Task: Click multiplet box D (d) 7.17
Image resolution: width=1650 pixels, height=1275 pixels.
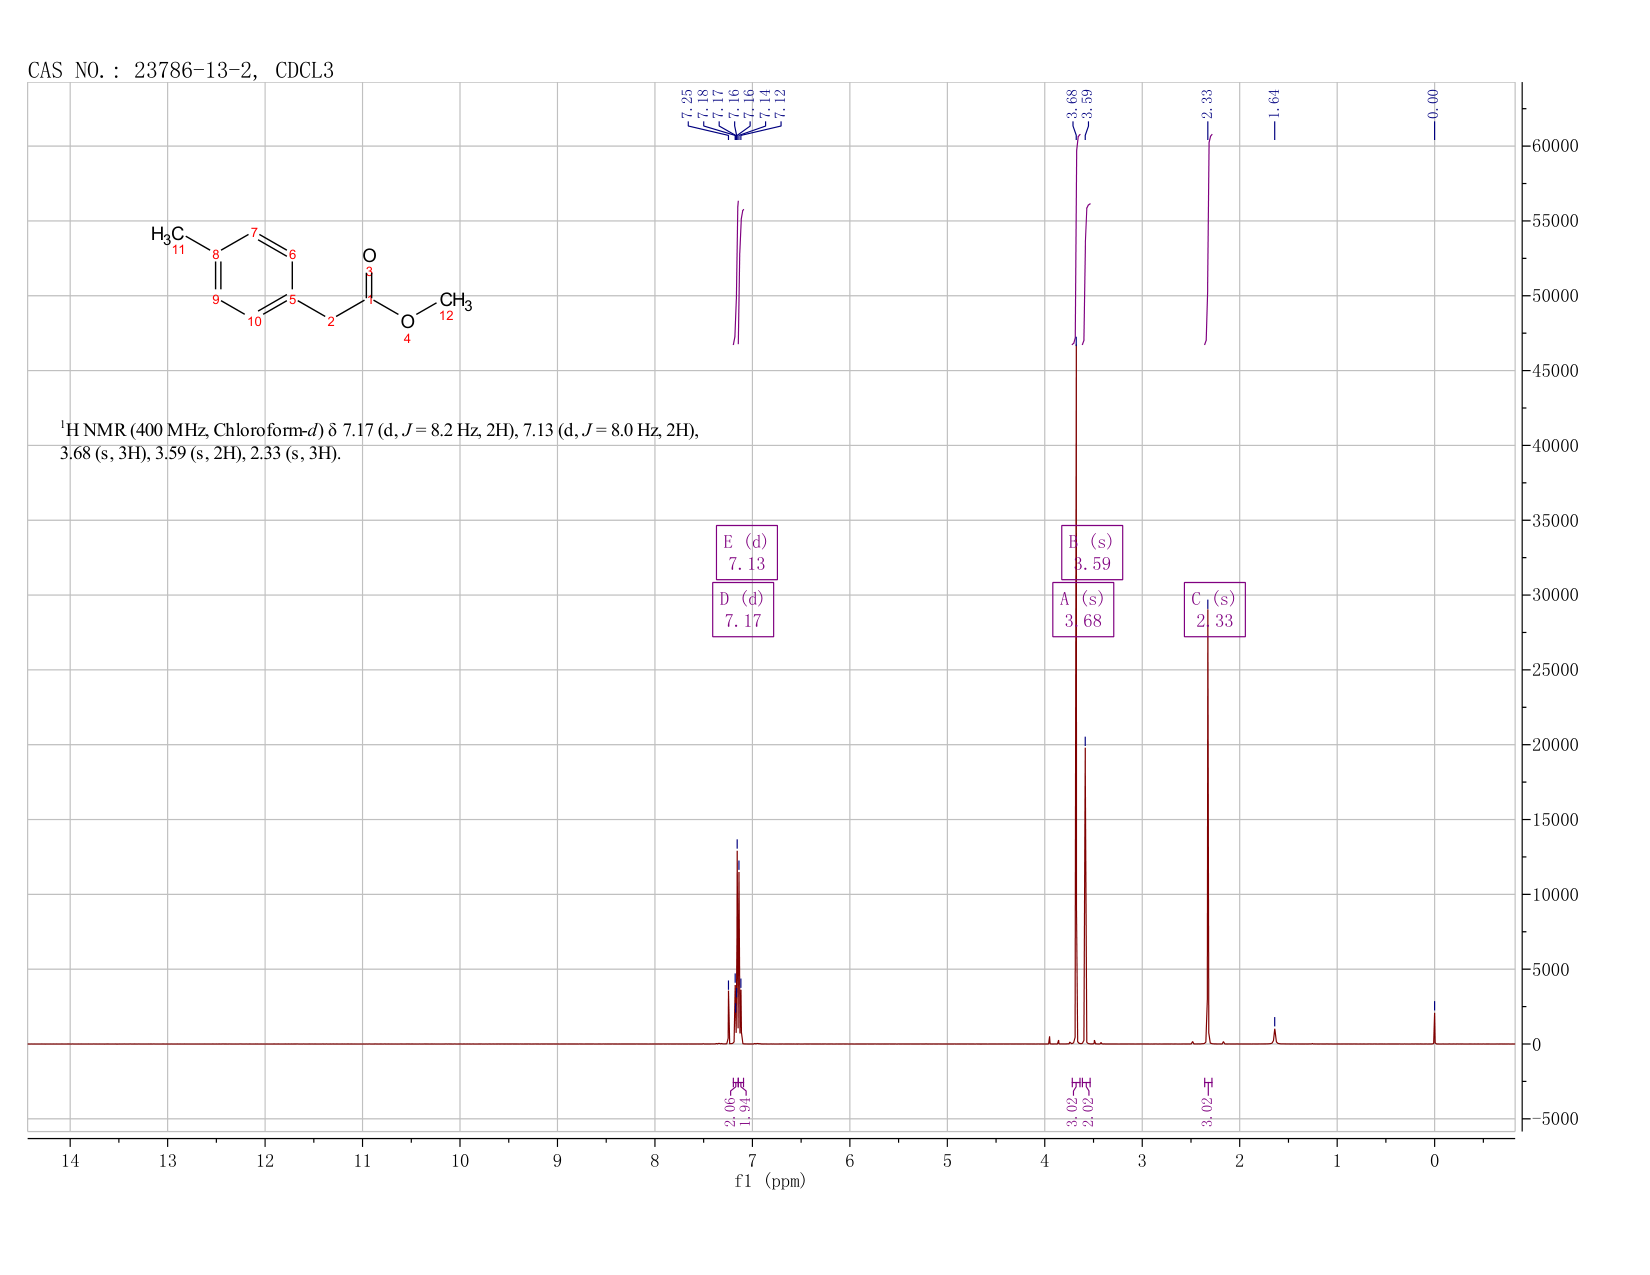Action: [743, 610]
